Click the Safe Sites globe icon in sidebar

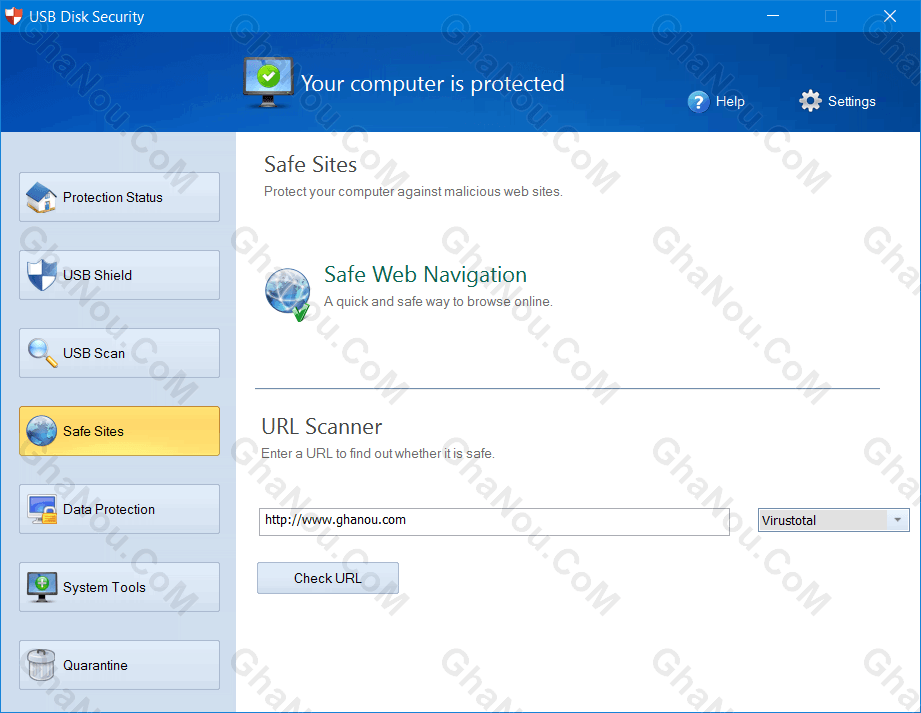click(41, 431)
